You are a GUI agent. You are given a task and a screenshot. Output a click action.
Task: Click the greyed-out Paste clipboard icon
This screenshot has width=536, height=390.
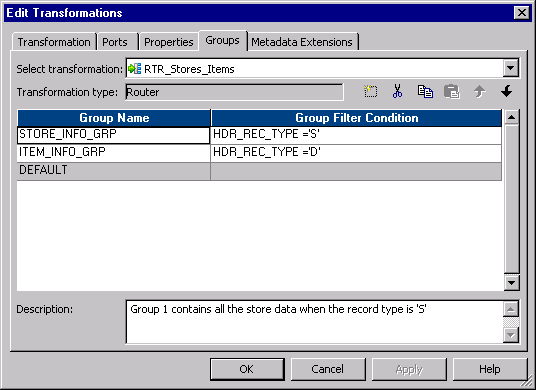click(452, 92)
